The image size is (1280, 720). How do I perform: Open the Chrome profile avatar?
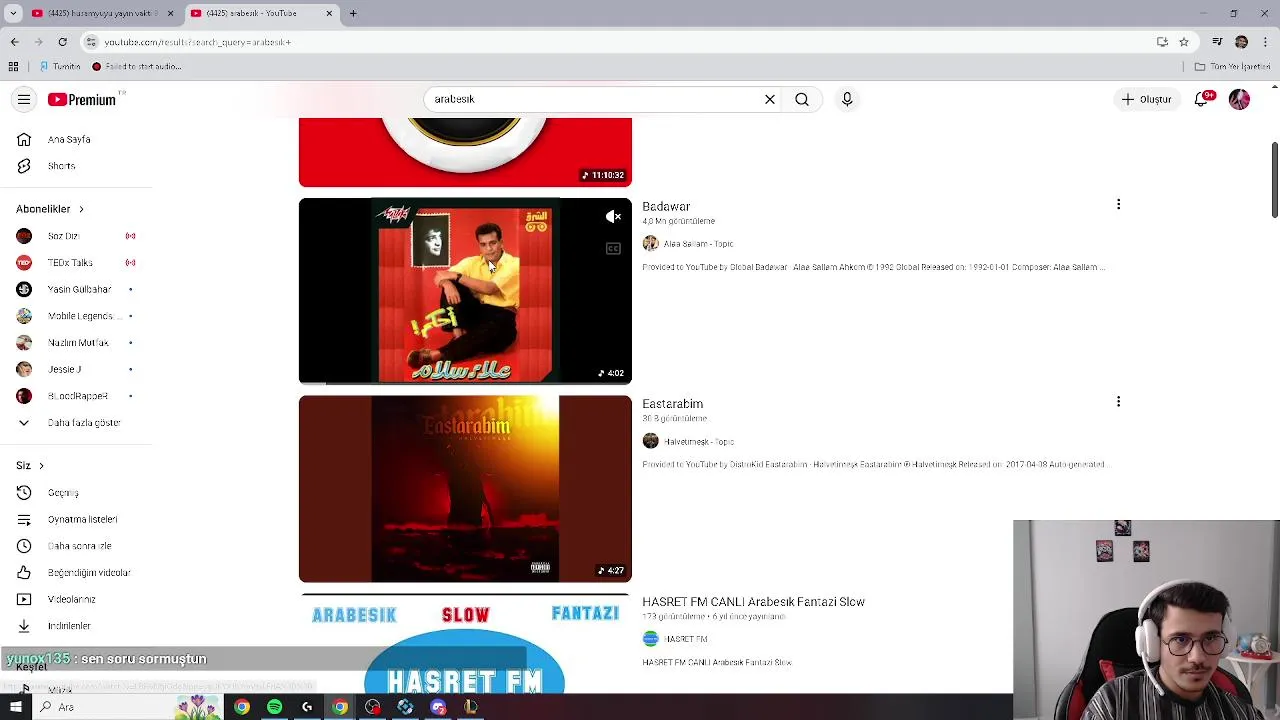[1241, 42]
